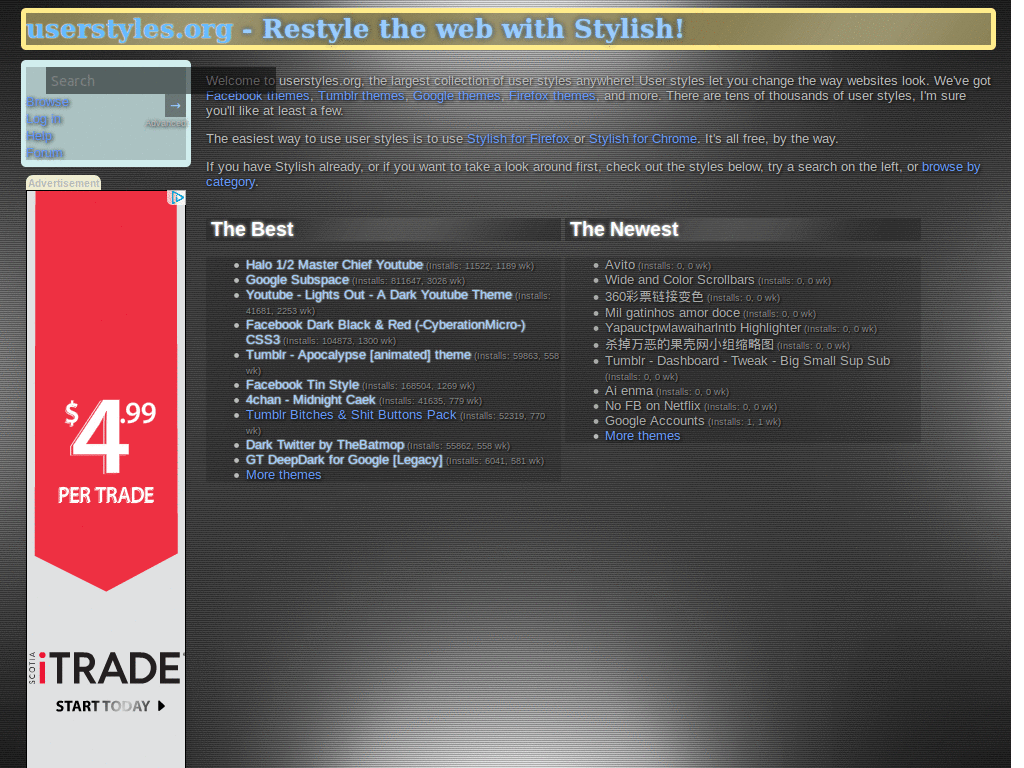This screenshot has height=768, width=1024.
Task: Open Tumblr Bitches & Shit Buttons Pack
Action: [x=351, y=415]
